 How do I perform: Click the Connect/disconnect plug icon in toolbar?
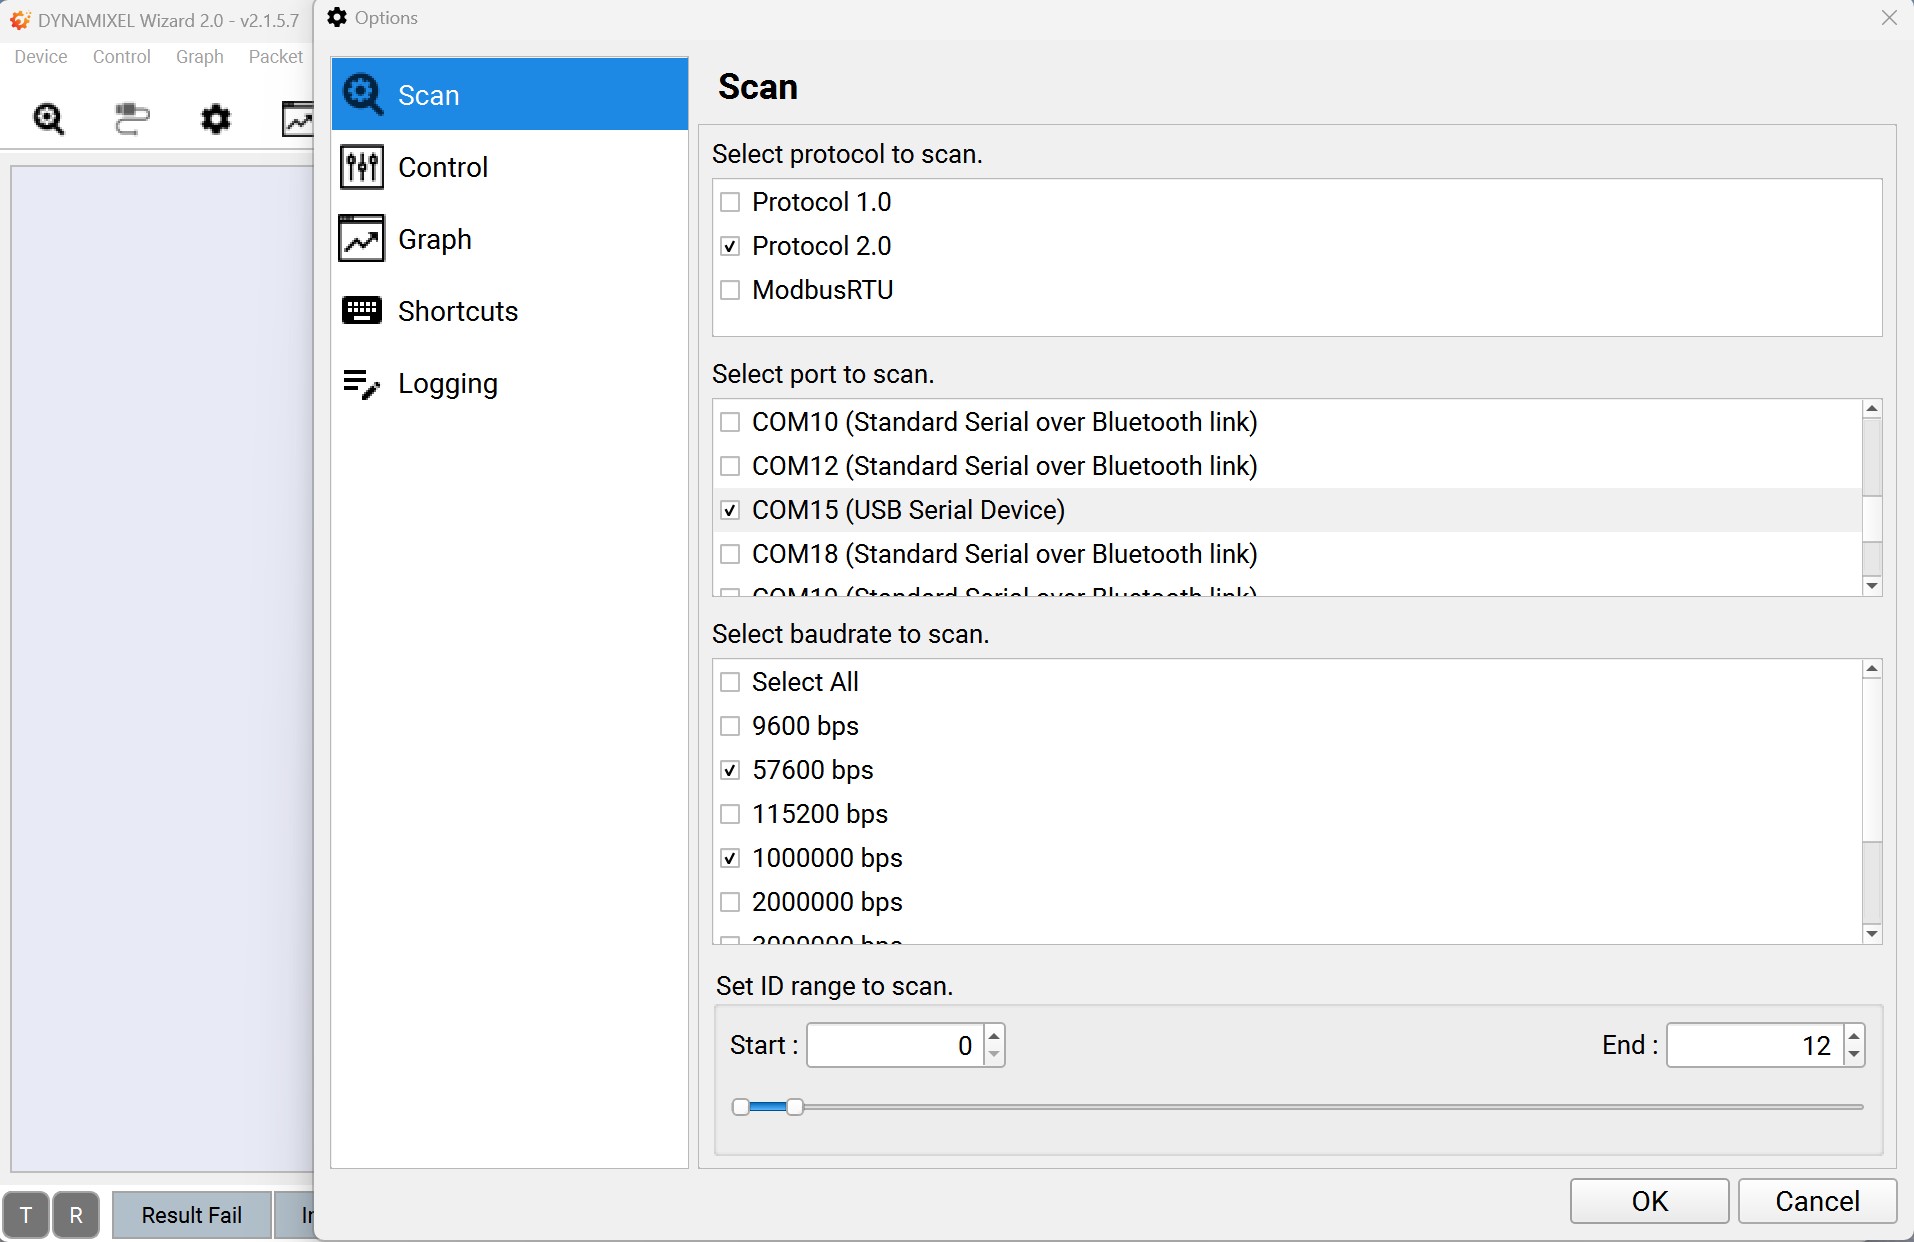132,119
